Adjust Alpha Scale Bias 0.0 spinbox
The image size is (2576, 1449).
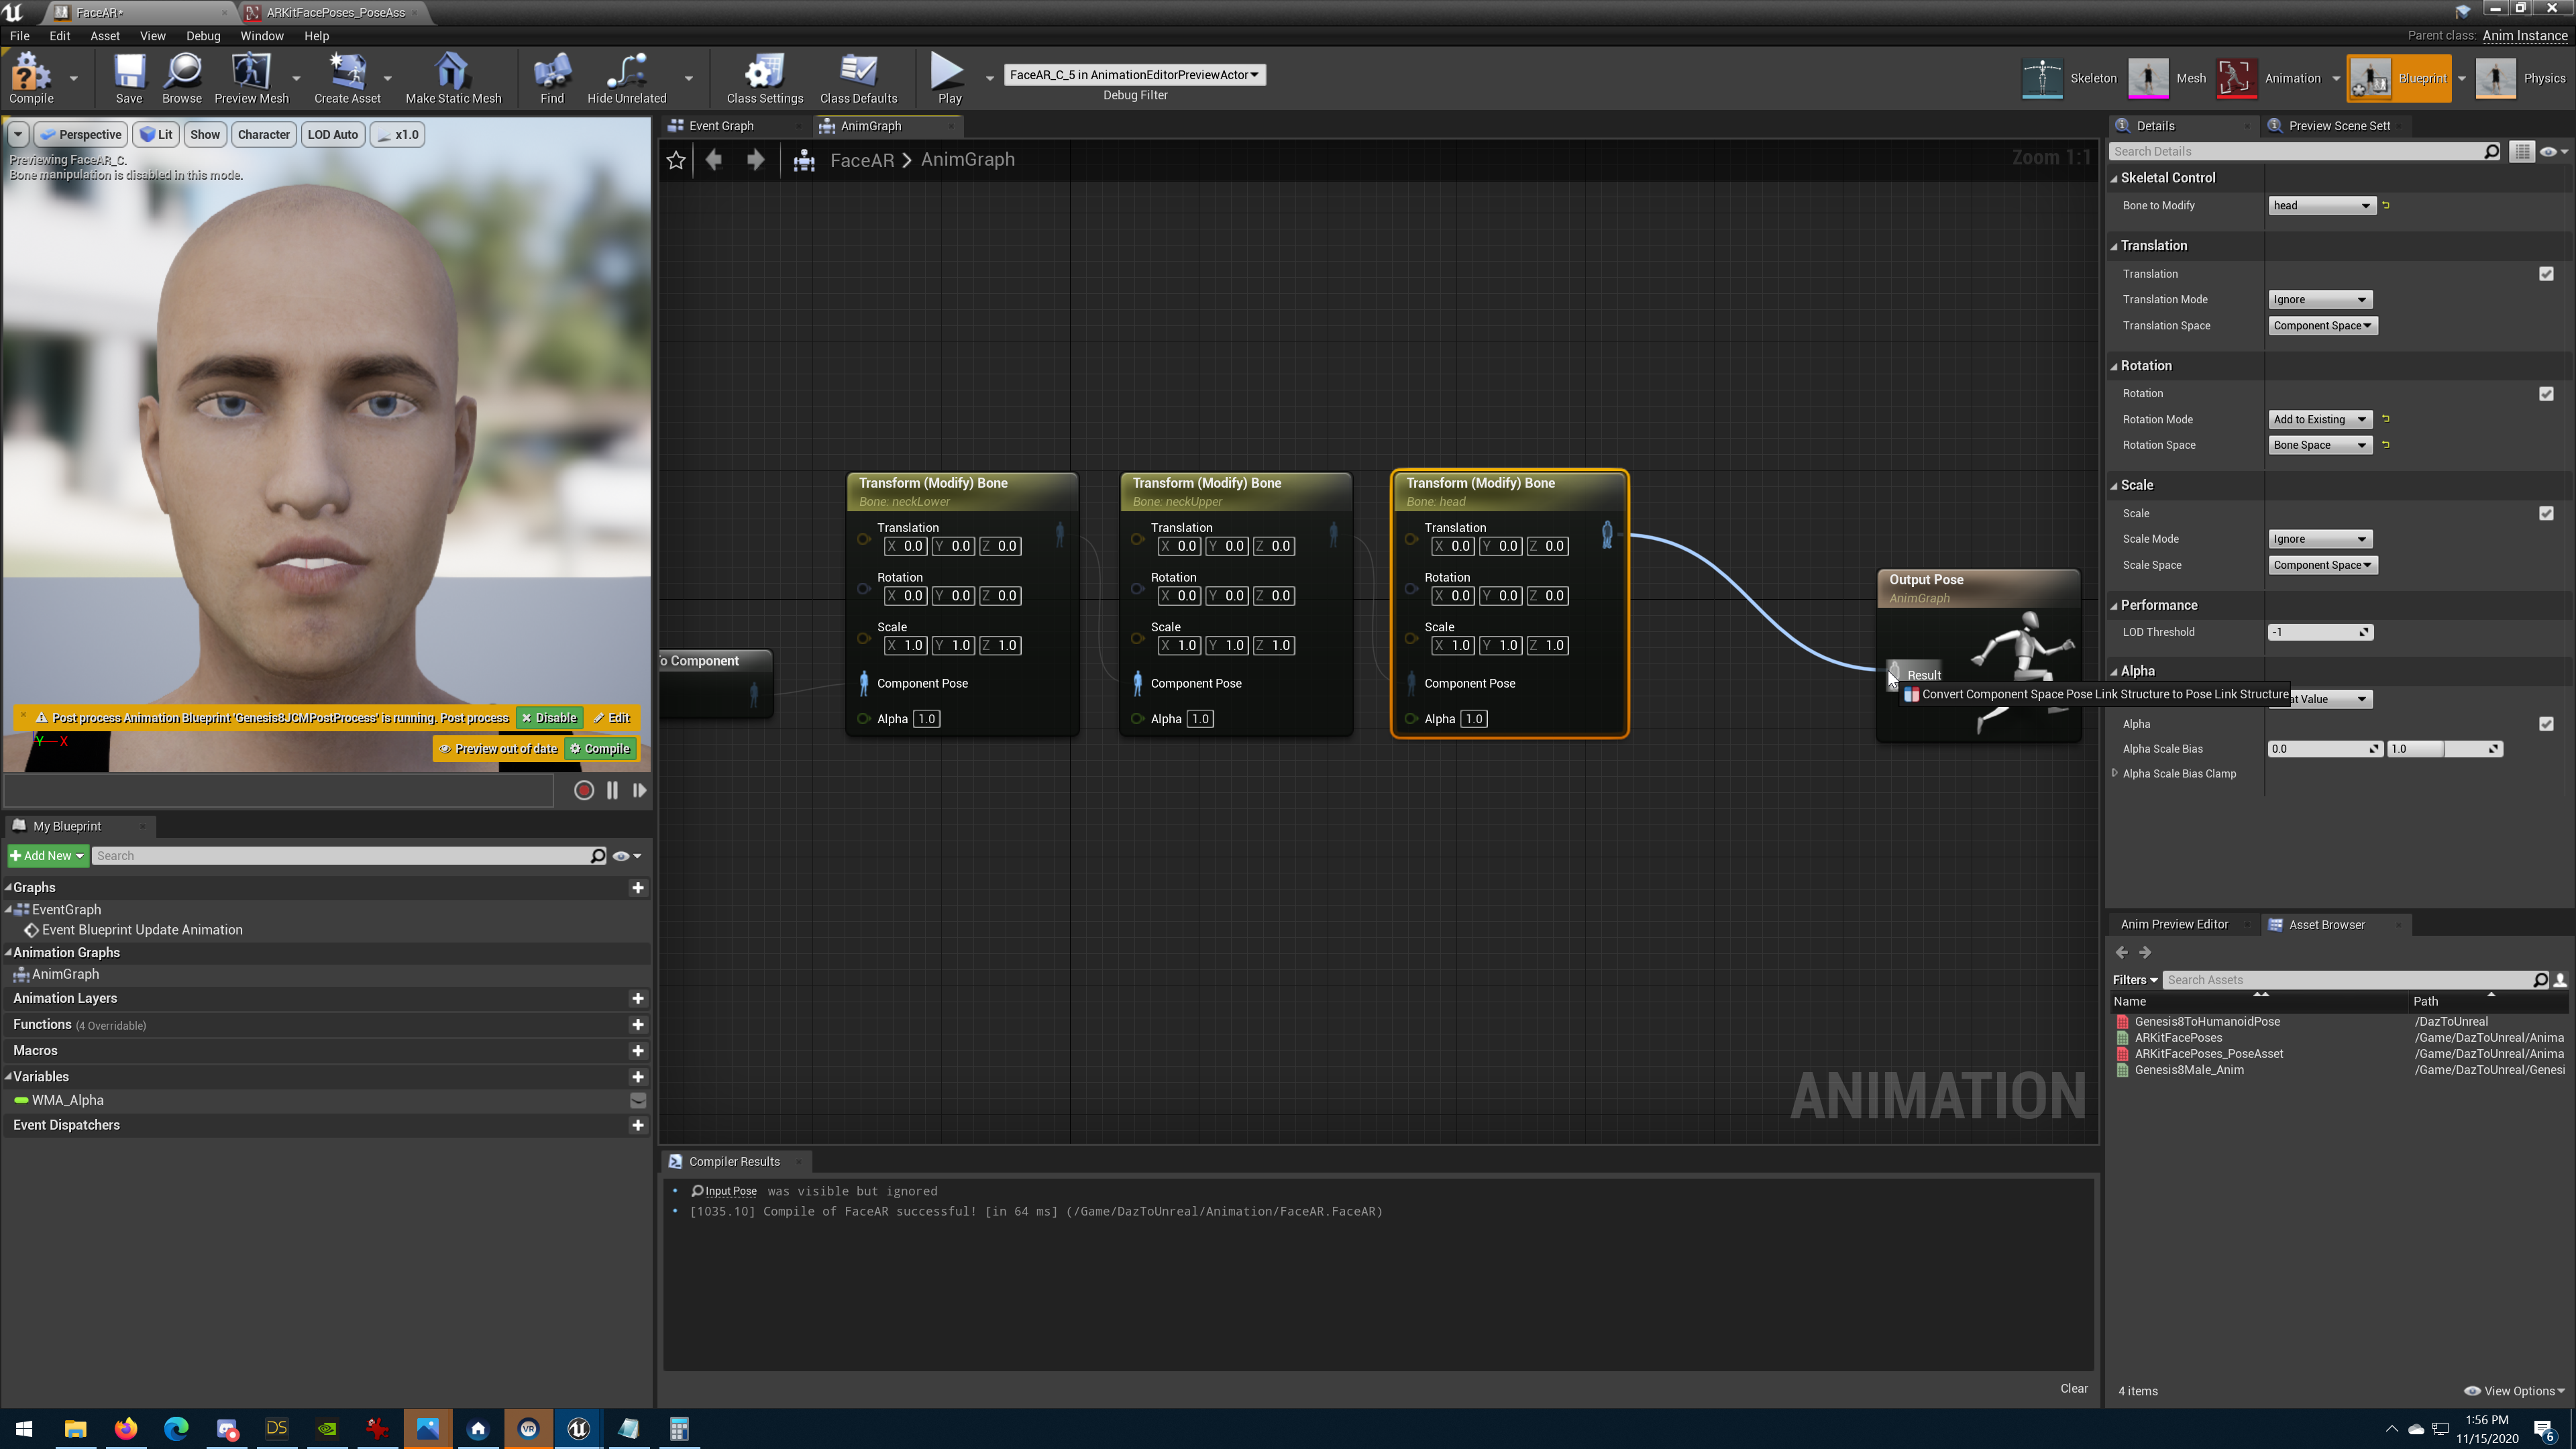click(2325, 749)
